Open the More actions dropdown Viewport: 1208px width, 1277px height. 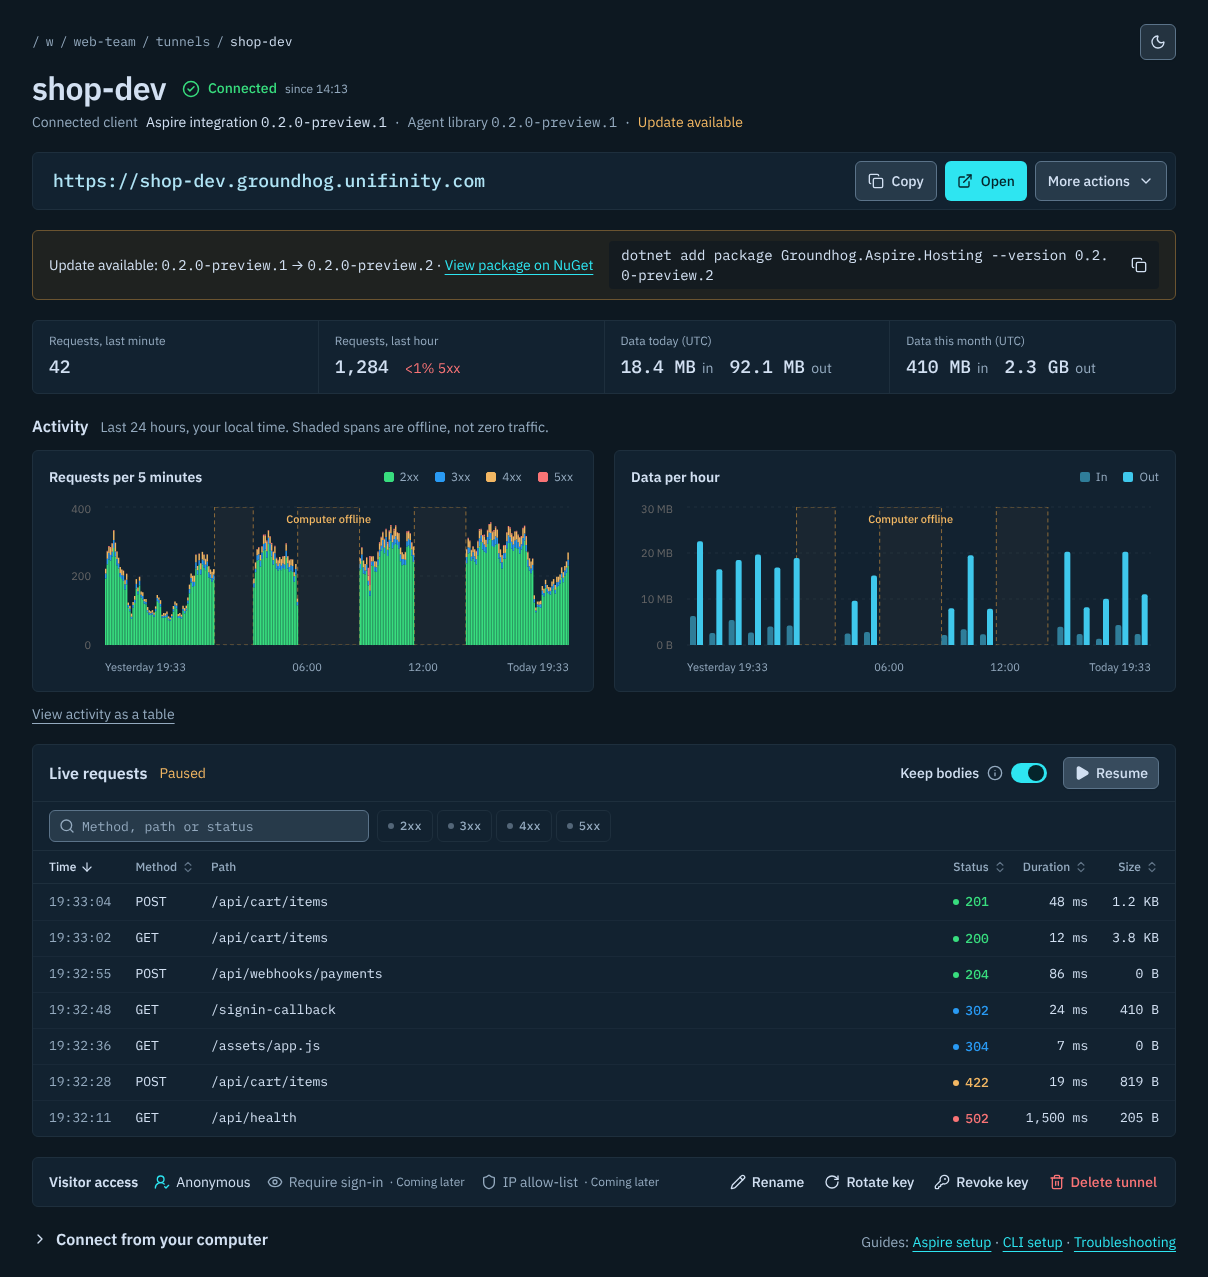(x=1100, y=181)
